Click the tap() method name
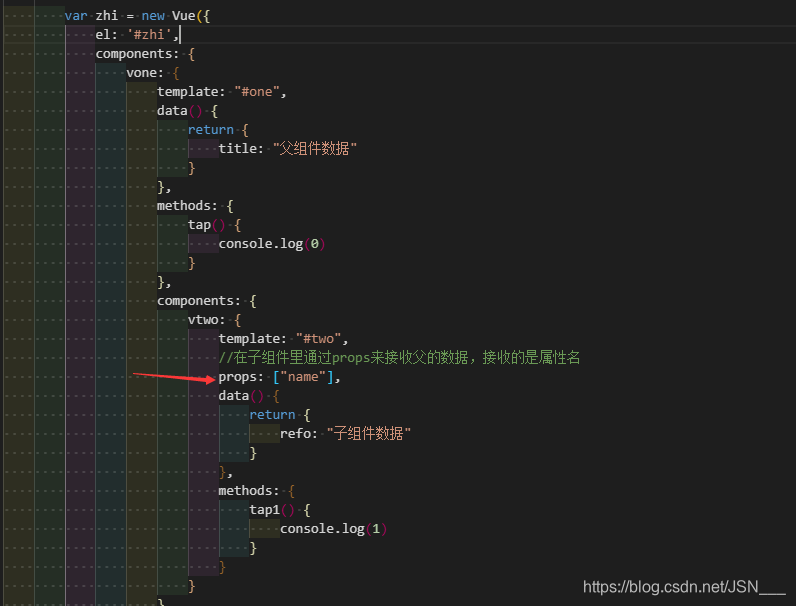796x606 pixels. [199, 225]
